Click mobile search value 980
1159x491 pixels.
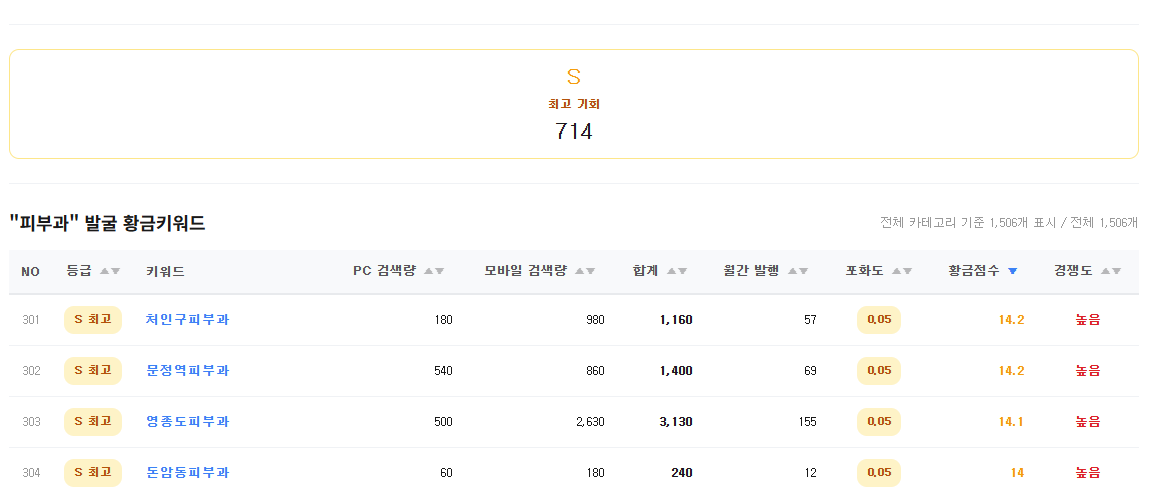tap(595, 319)
